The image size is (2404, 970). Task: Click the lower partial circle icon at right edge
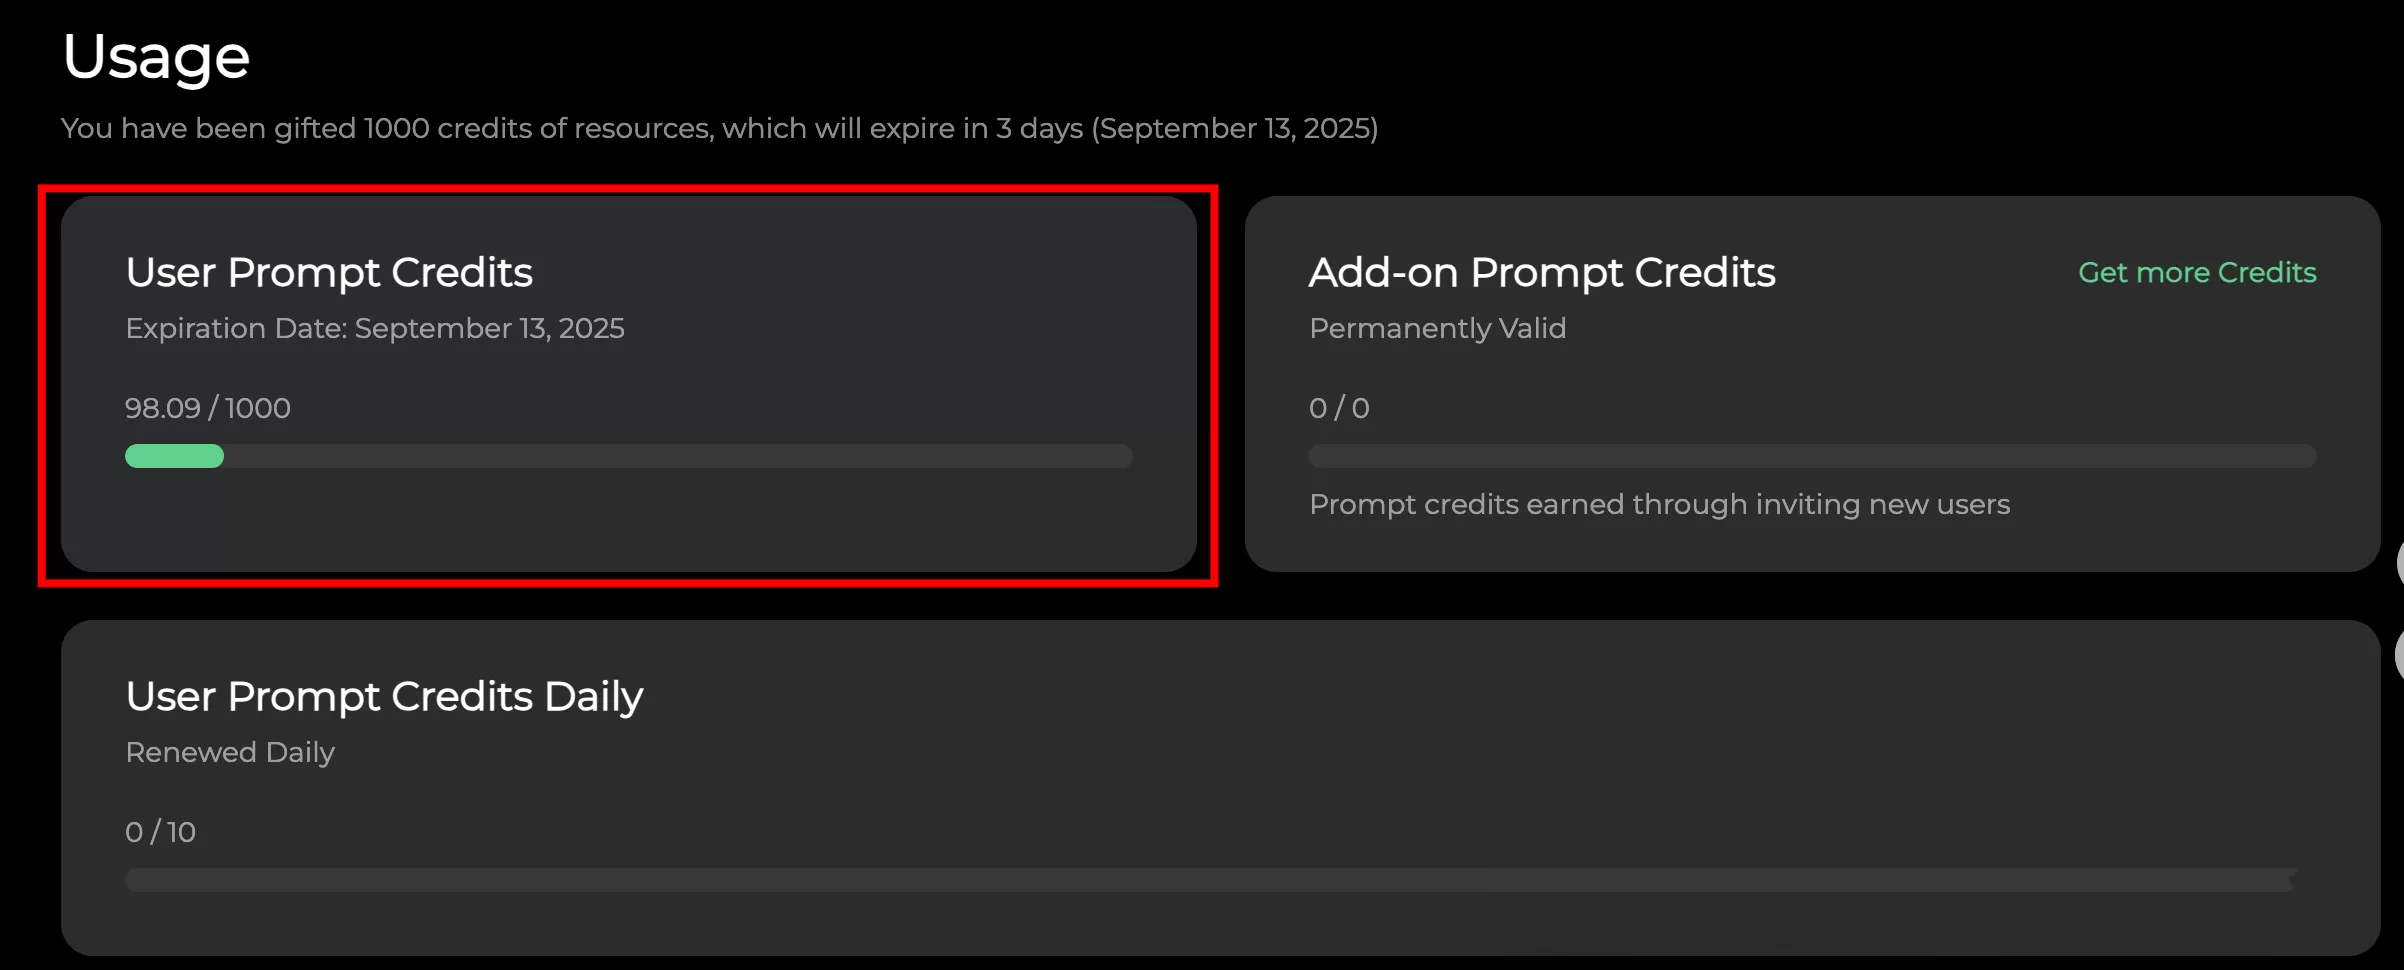(2399, 655)
